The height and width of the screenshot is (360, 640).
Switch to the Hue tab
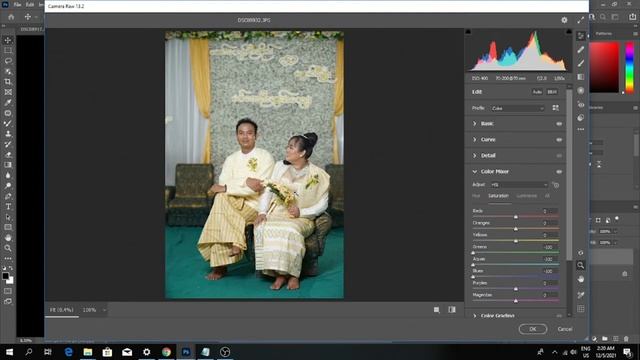click(476, 196)
